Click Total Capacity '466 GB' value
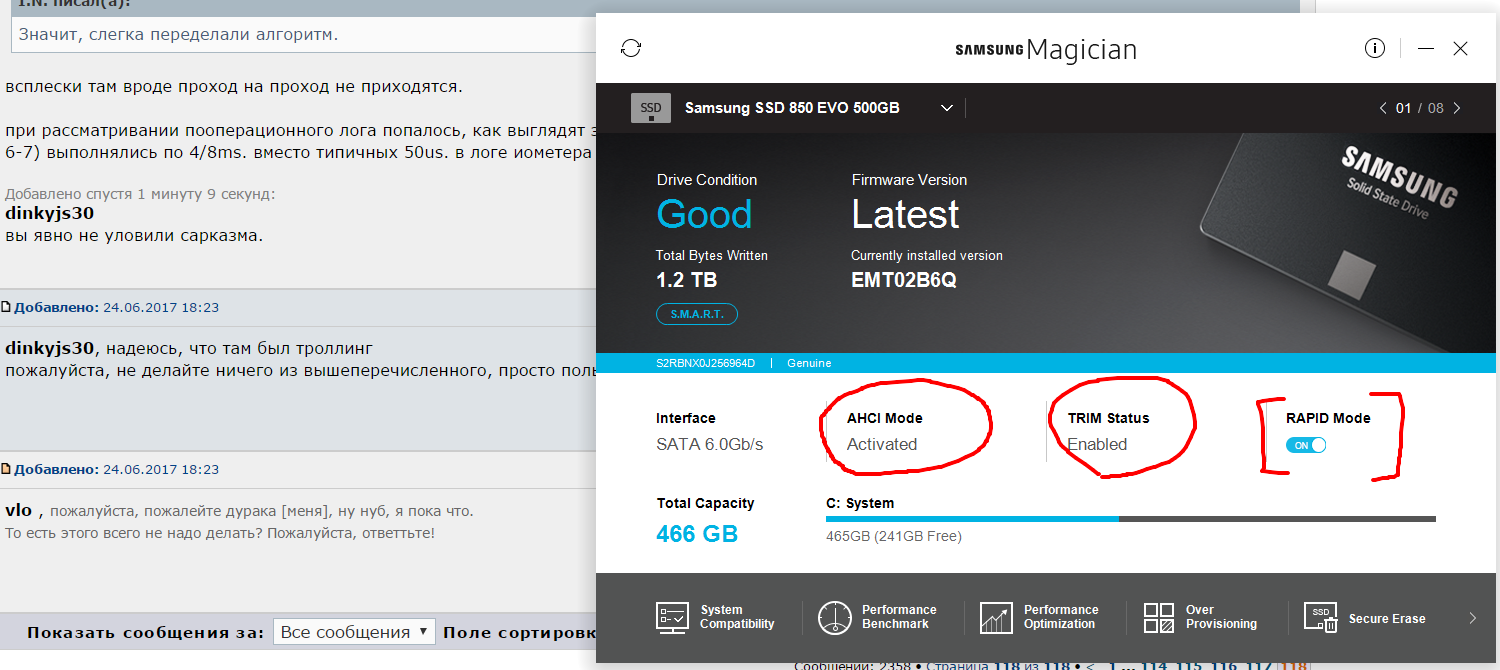Viewport: 1500px width, 670px height. click(x=697, y=534)
